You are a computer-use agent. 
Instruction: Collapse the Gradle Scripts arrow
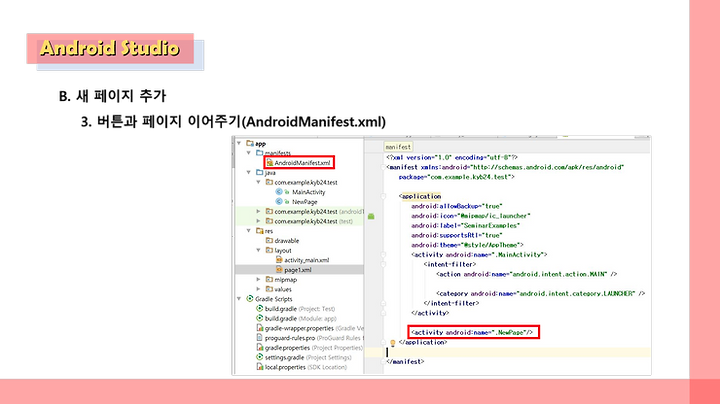pyautogui.click(x=239, y=299)
